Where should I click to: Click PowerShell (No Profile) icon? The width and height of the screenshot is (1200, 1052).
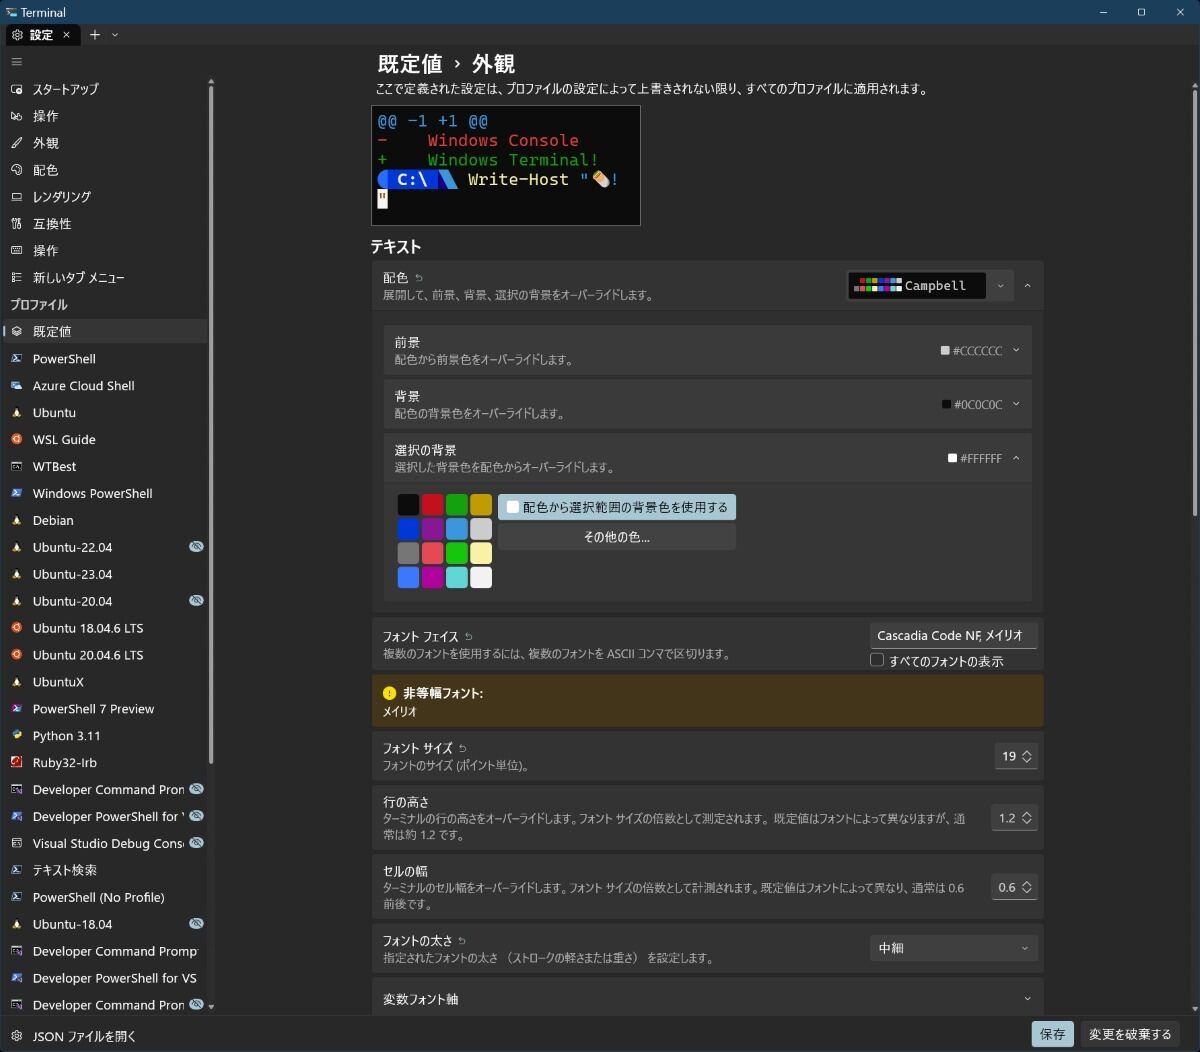point(16,897)
